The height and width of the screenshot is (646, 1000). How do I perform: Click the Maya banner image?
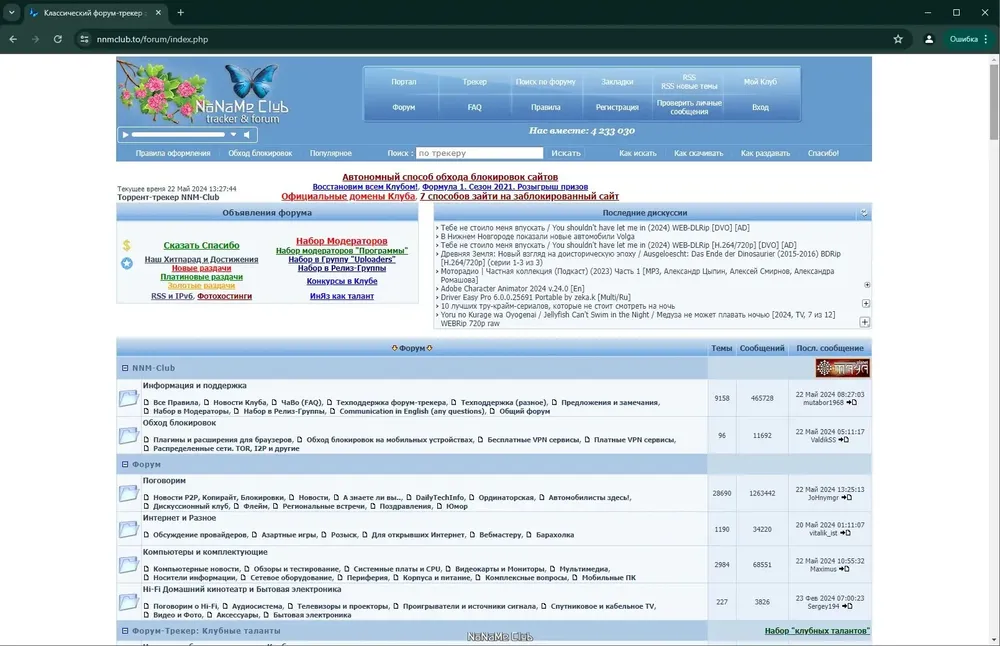[842, 368]
